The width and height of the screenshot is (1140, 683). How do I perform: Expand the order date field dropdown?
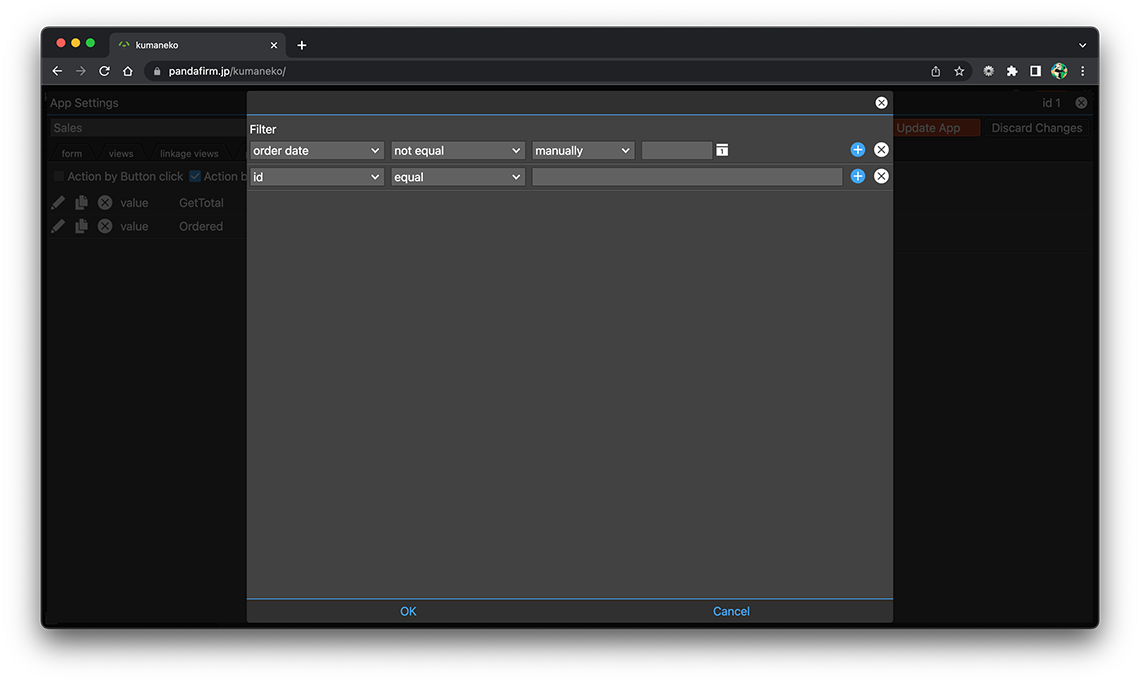click(317, 150)
